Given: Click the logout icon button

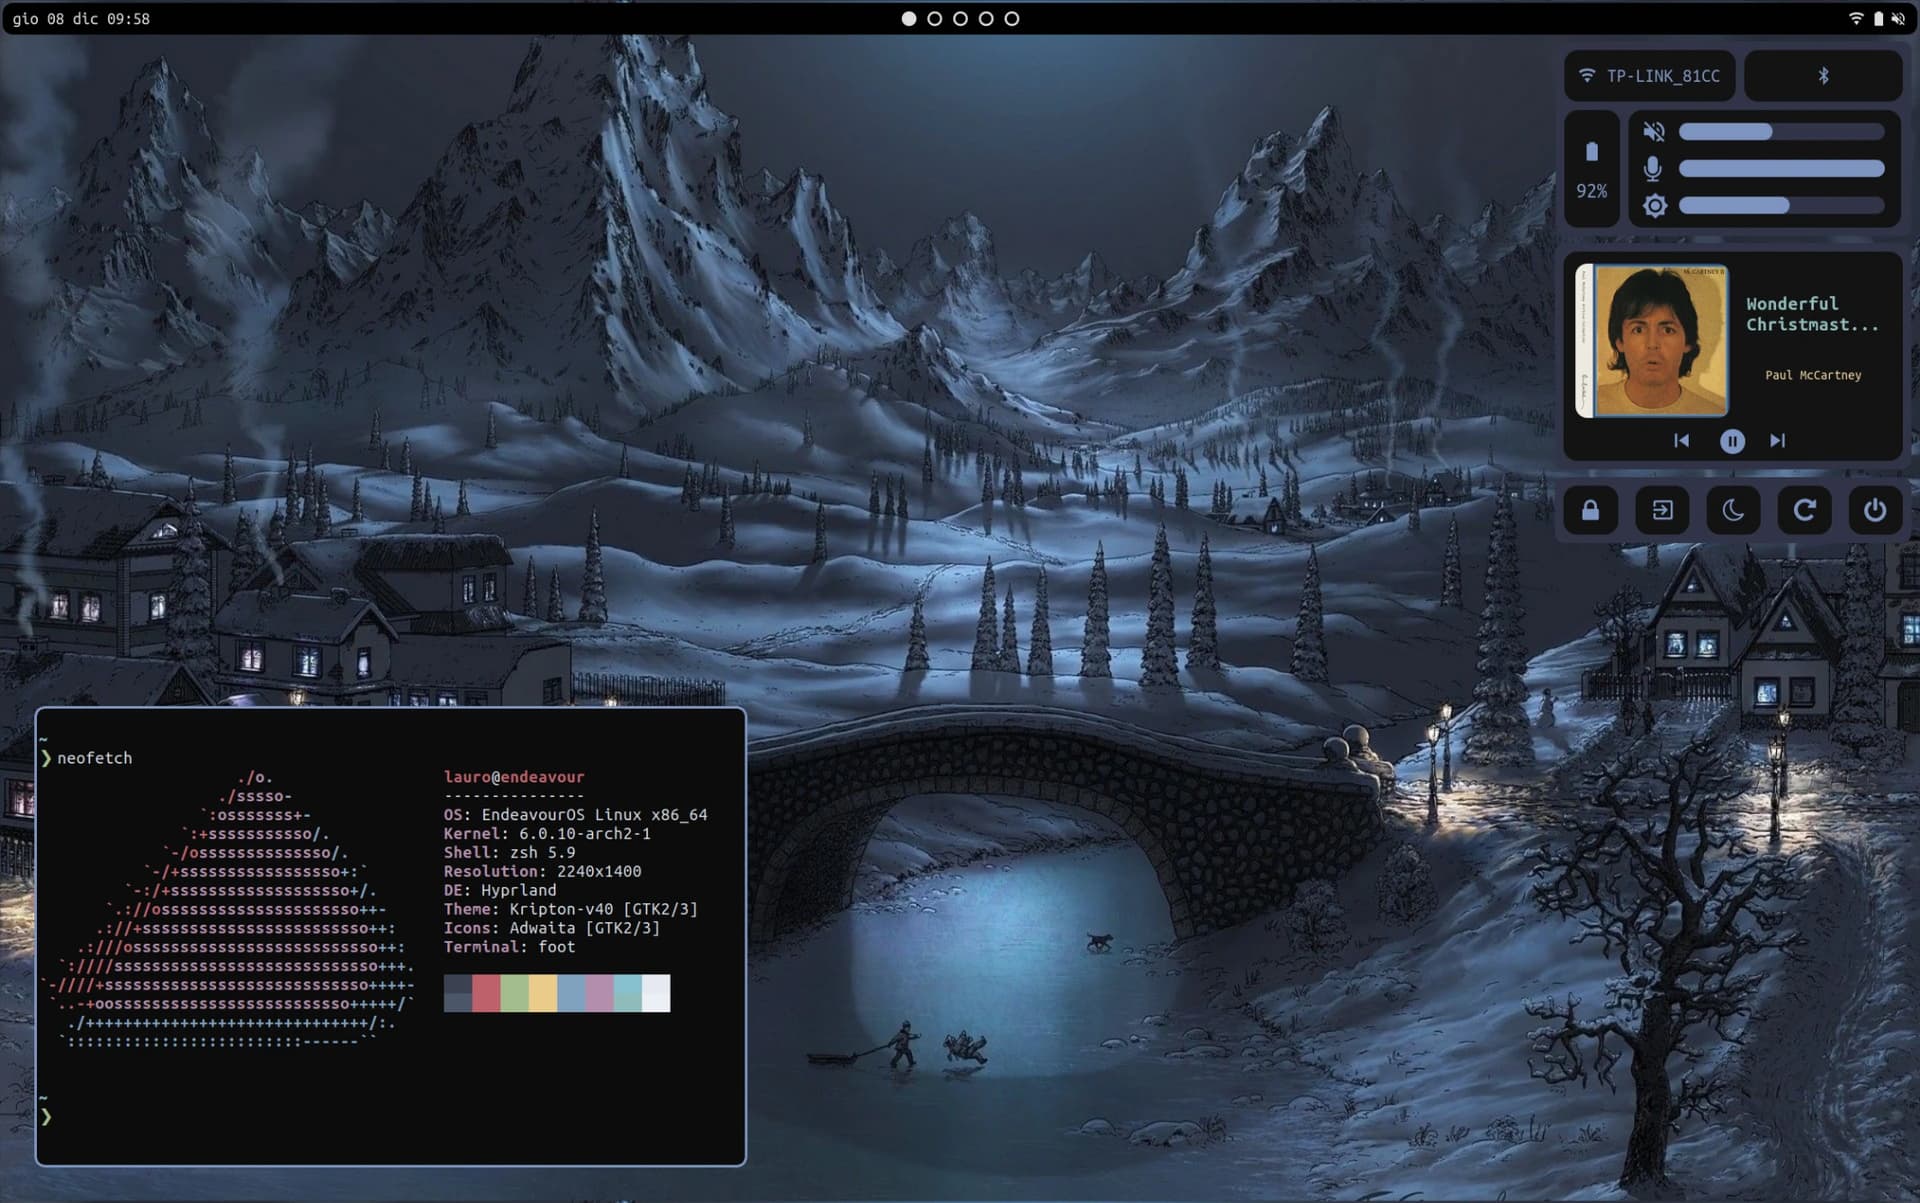Looking at the screenshot, I should 1662,511.
